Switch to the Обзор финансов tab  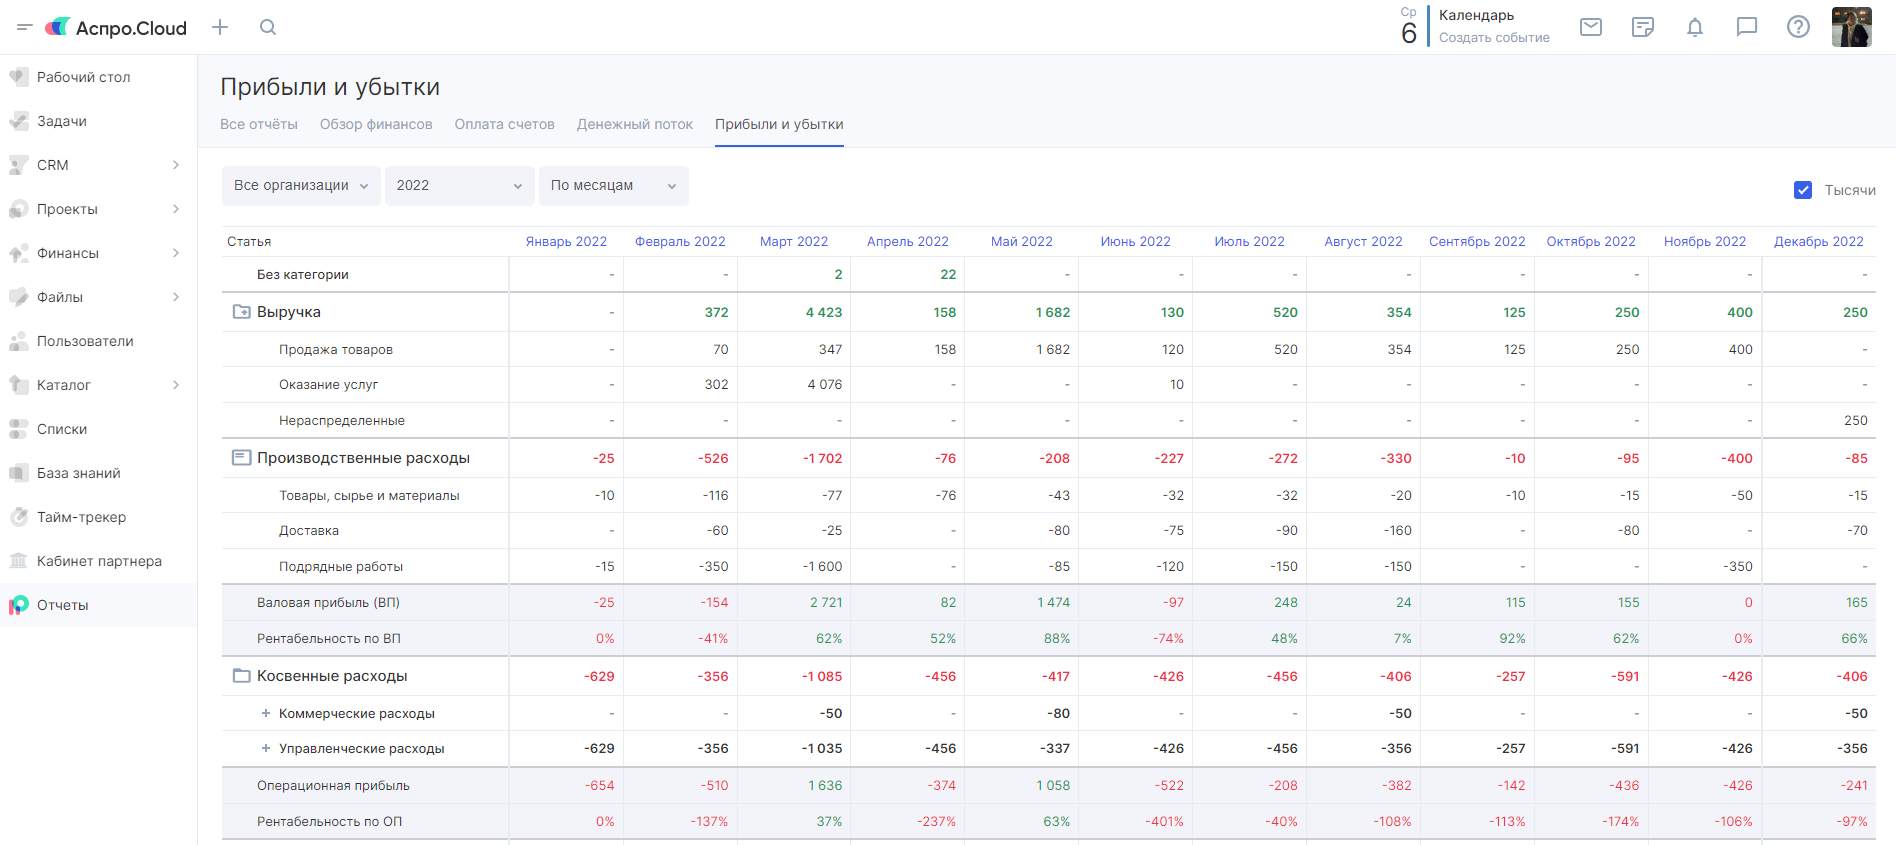[376, 124]
